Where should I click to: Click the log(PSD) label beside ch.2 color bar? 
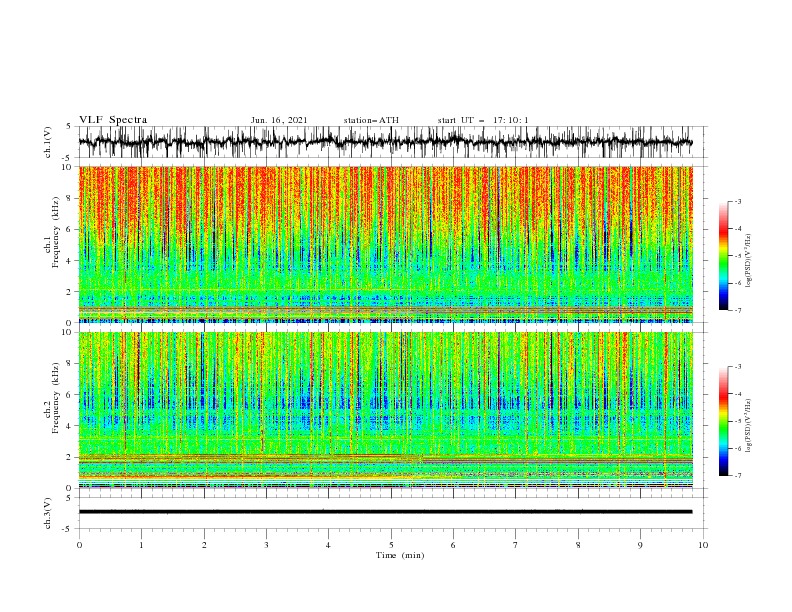[x=749, y=425]
